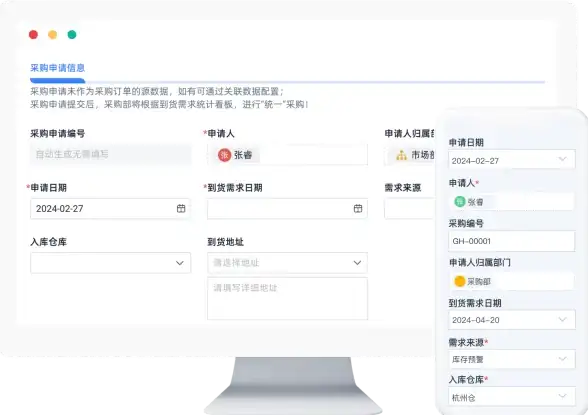588x415 pixels.
Task: Click the empty 到货需求日期 date field
Action: pyautogui.click(x=287, y=208)
